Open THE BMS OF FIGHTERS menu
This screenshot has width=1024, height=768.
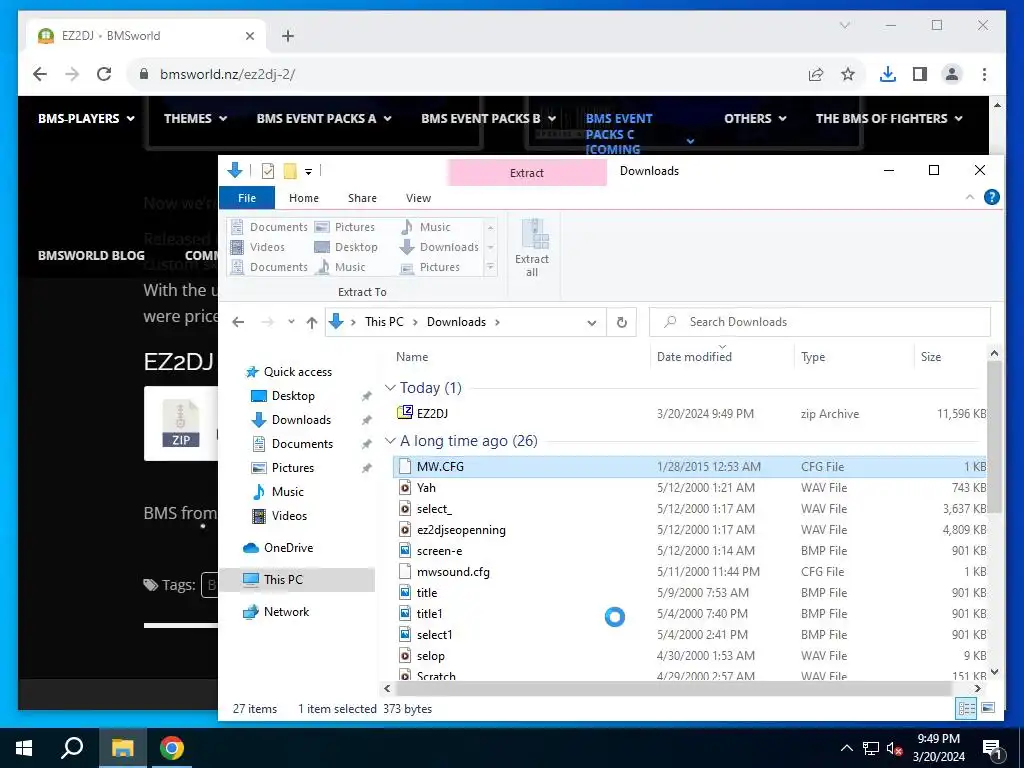[x=889, y=118]
